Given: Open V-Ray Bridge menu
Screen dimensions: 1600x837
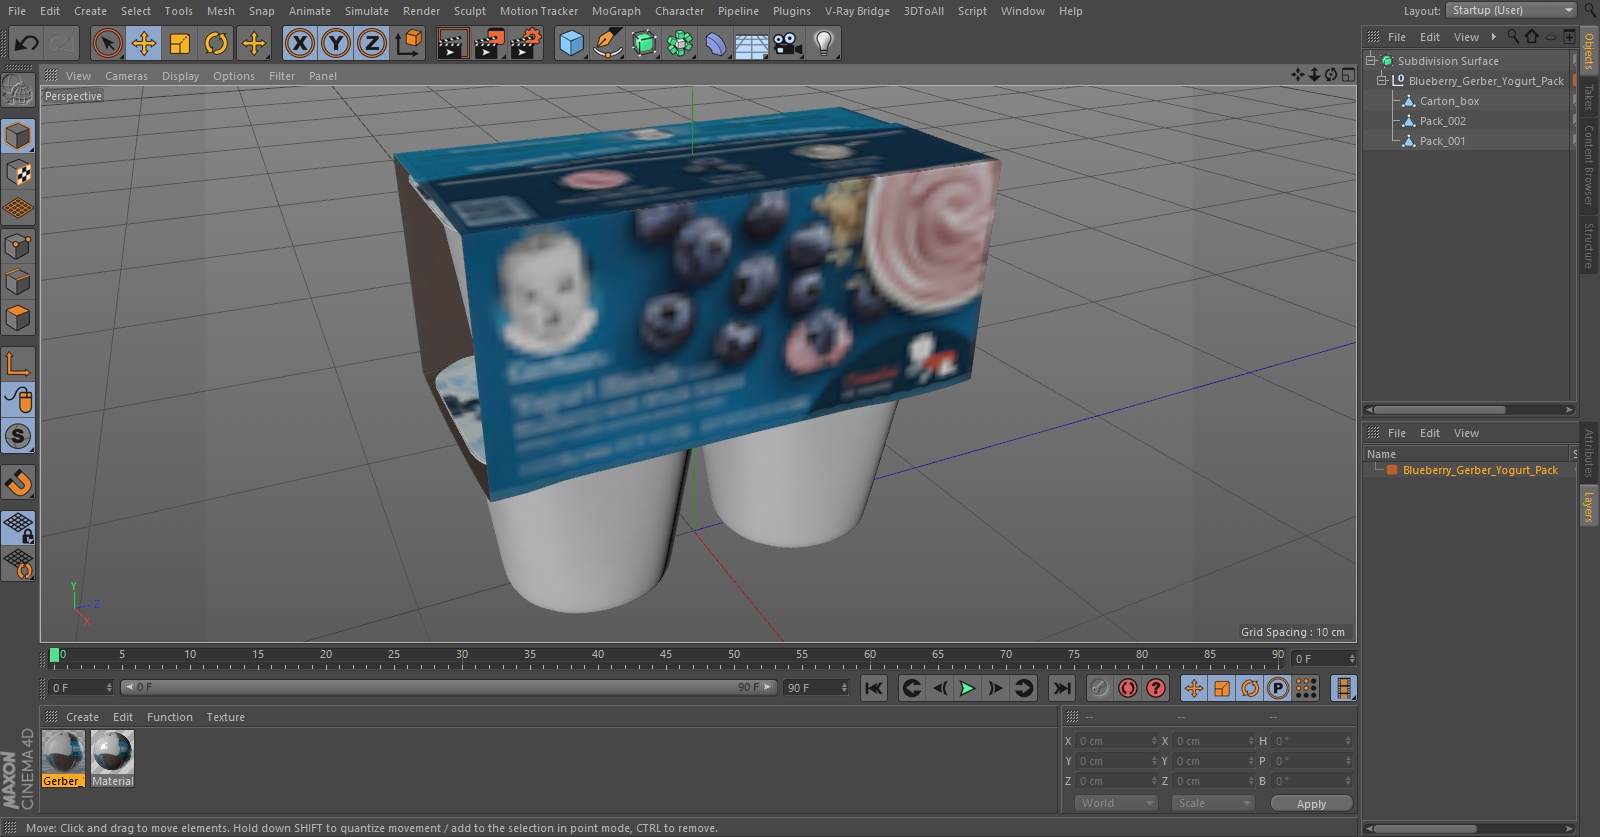Looking at the screenshot, I should coord(857,11).
